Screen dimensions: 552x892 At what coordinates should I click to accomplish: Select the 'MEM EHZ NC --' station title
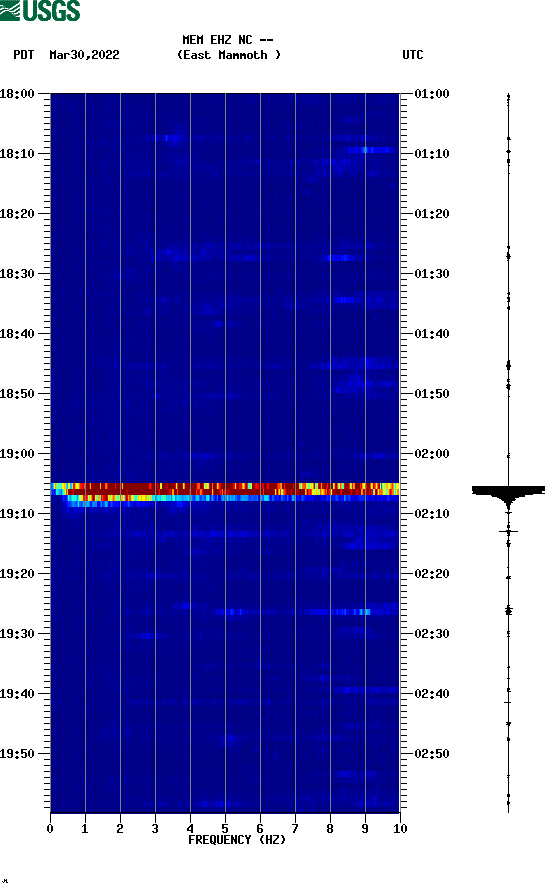click(228, 40)
